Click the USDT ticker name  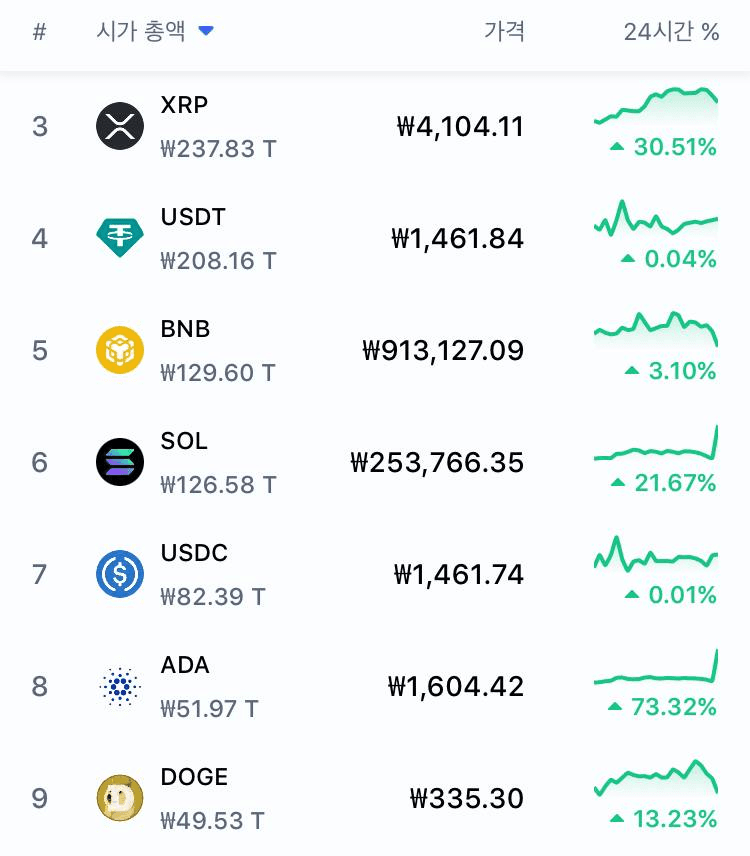click(x=193, y=217)
